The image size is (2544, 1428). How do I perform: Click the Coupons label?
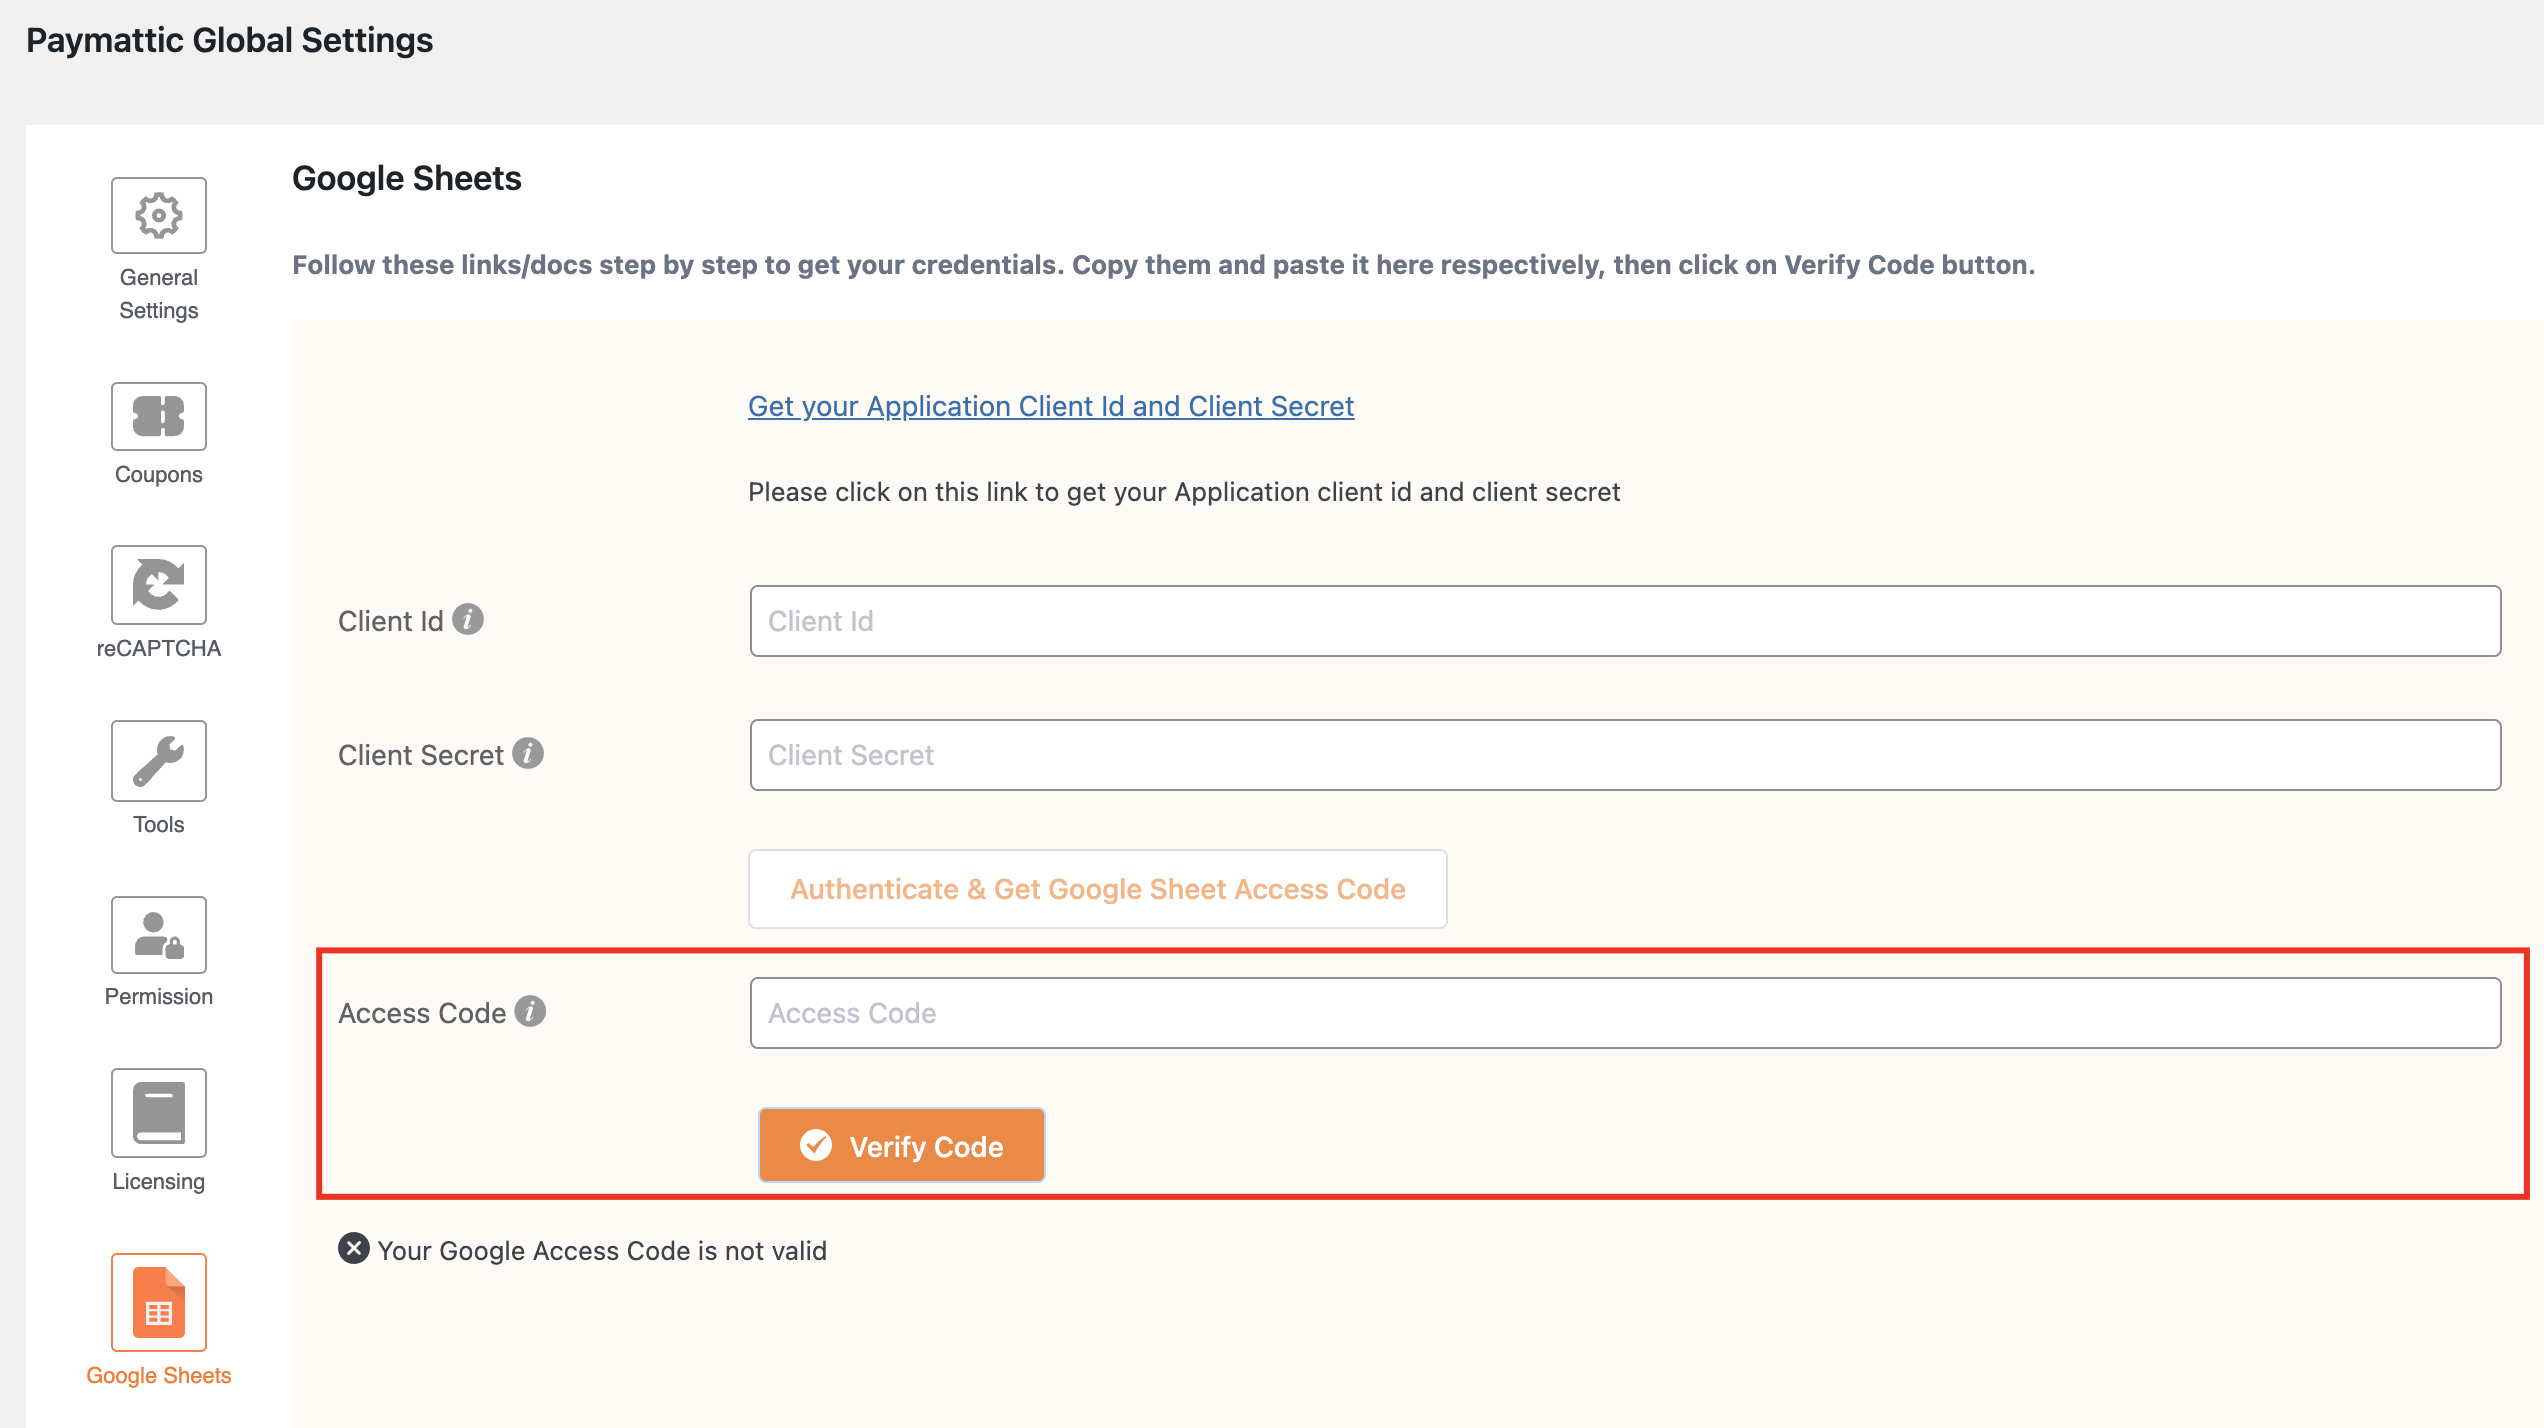(x=158, y=474)
